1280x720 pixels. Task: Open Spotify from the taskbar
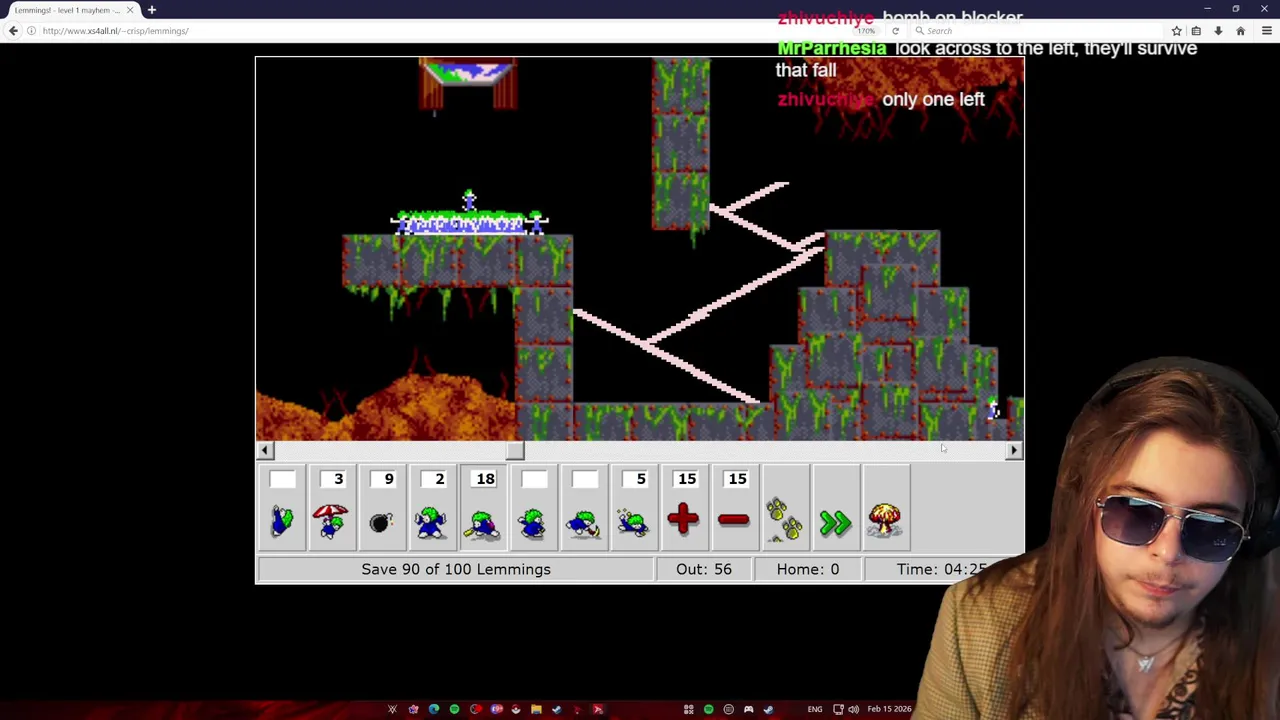pos(454,709)
